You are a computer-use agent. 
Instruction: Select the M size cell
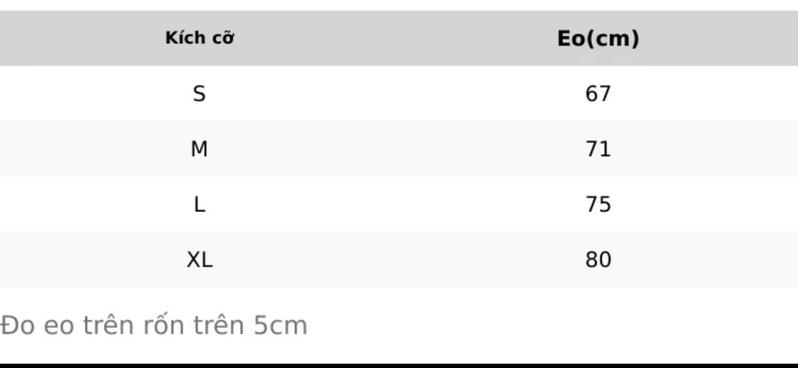click(199, 149)
